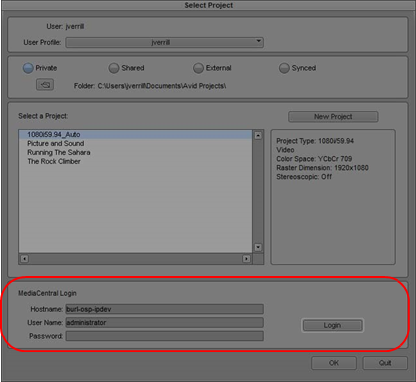Click the project list scroll up arrow
416x382 pixels.
pyautogui.click(x=258, y=135)
